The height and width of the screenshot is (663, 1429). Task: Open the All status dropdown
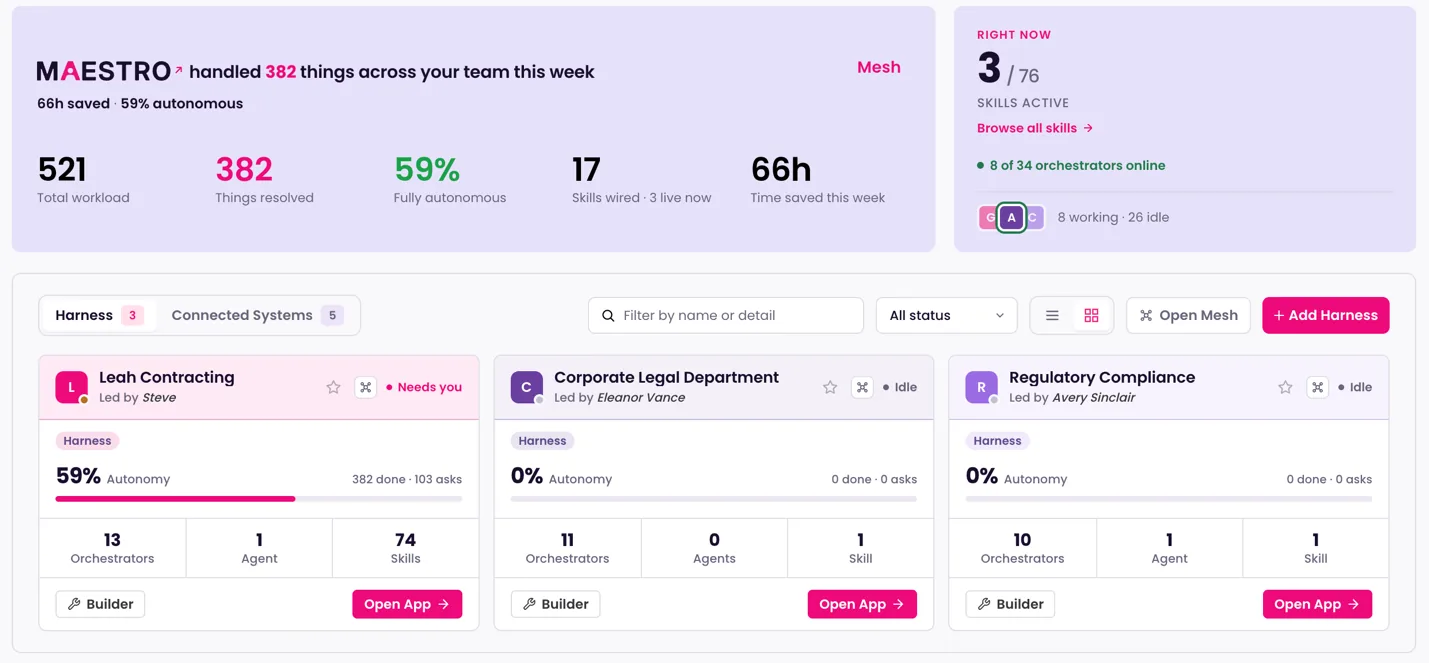pos(946,316)
